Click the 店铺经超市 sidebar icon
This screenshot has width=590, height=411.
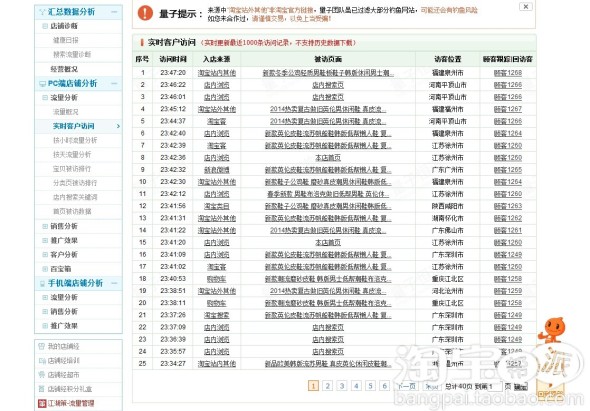click(x=41, y=375)
